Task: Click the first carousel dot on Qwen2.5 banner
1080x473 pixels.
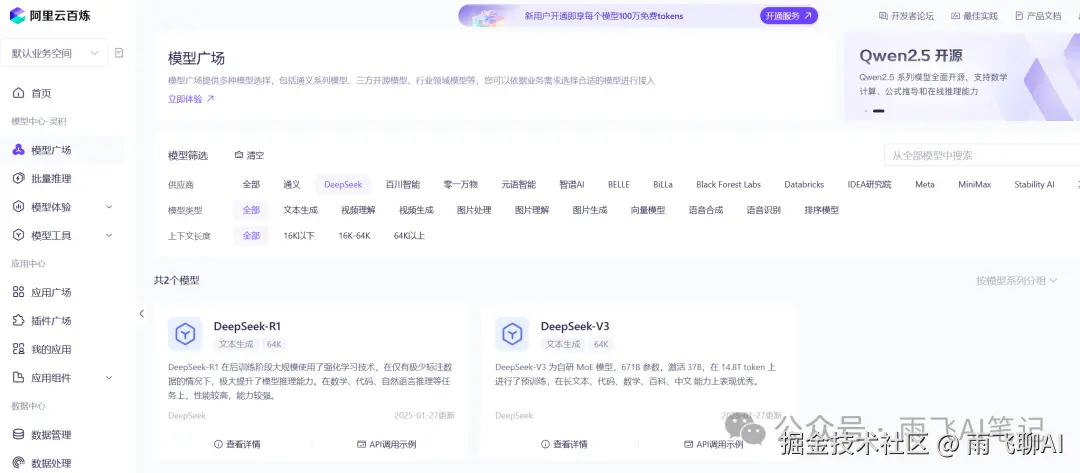Action: 866,111
